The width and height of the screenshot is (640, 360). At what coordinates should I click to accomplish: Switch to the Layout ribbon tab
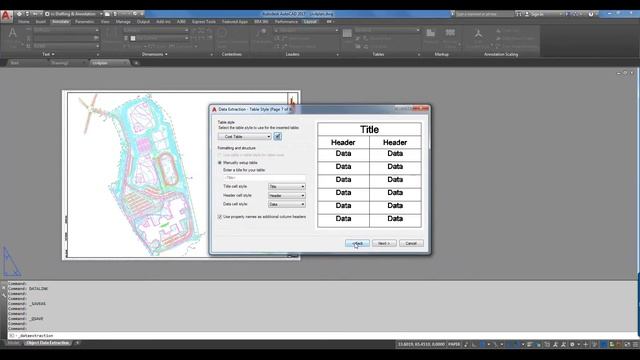[310, 22]
